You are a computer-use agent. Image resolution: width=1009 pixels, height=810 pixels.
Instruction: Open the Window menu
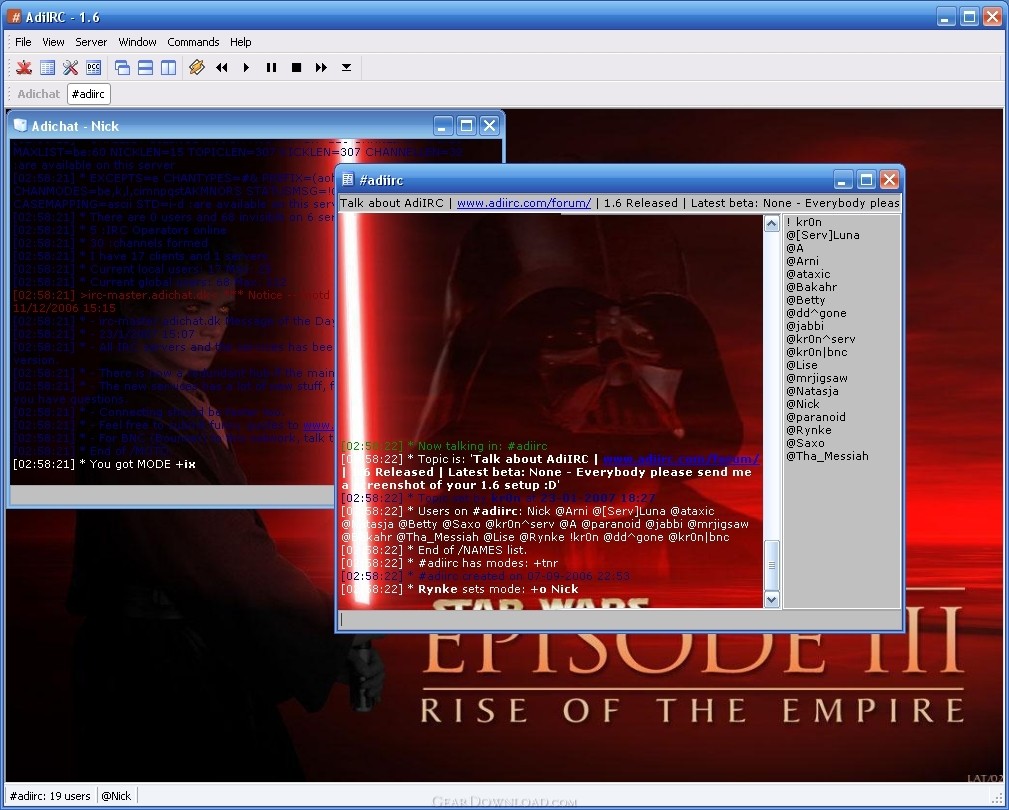click(x=138, y=42)
